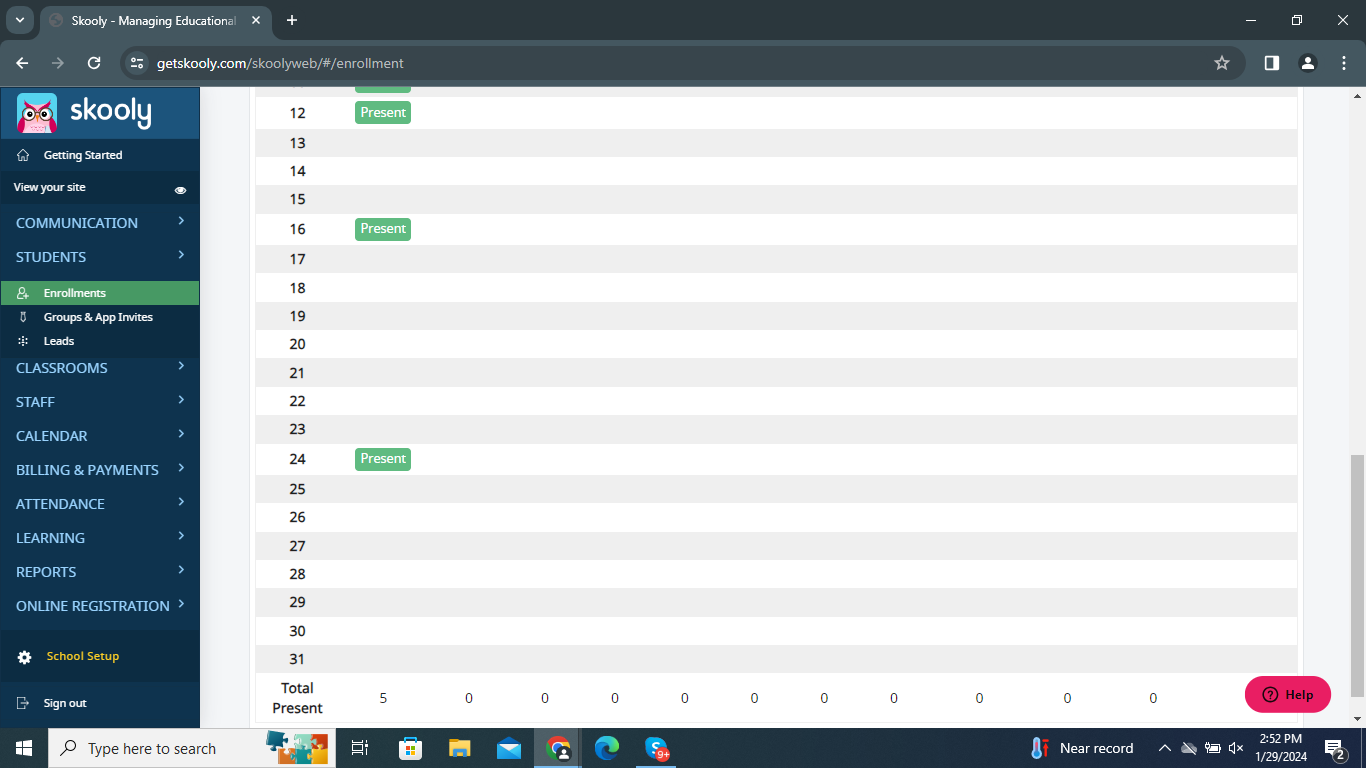1366x768 pixels.
Task: Click Present badge on day 16
Action: [383, 229]
